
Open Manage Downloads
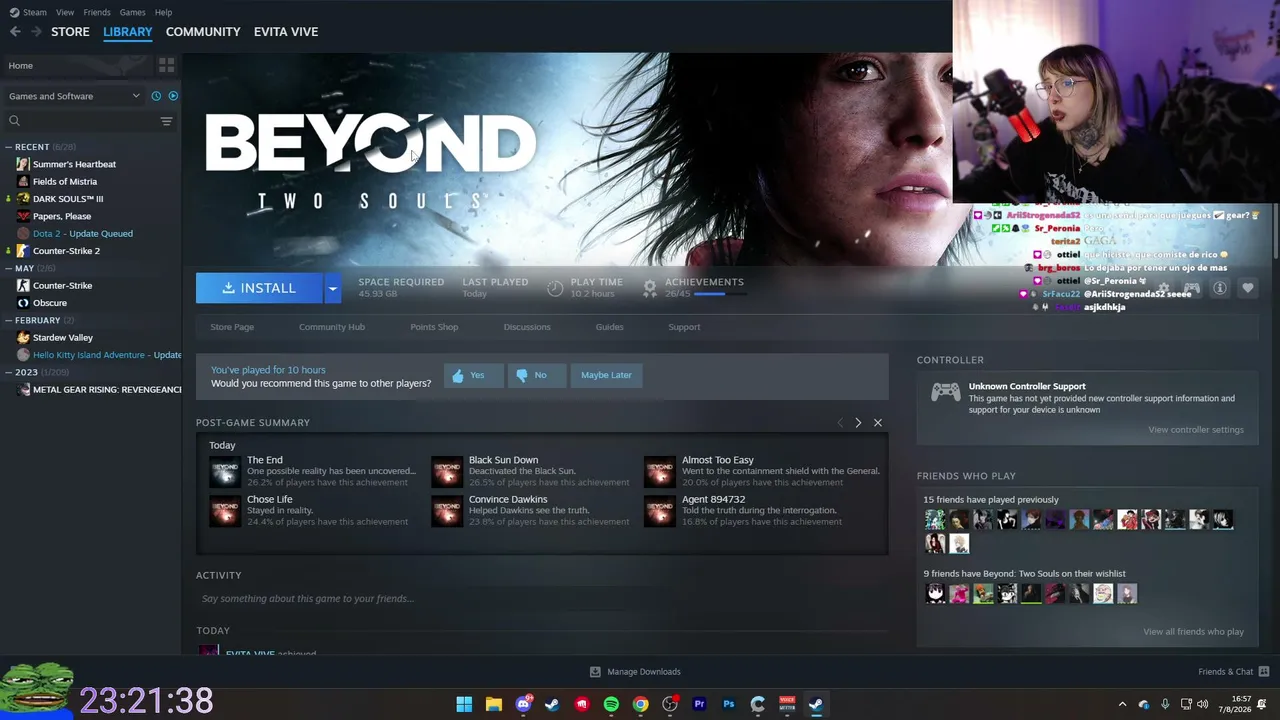click(x=635, y=672)
